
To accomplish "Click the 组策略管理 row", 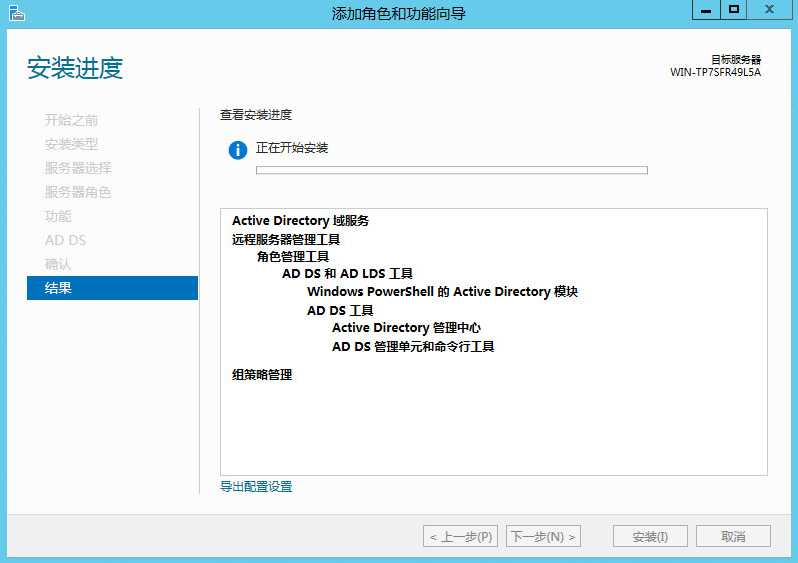I will click(x=262, y=375).
